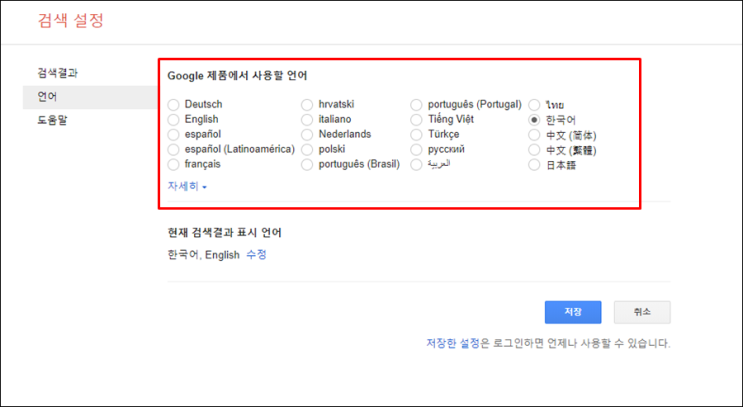Click the 취소 cancel button

642,312
